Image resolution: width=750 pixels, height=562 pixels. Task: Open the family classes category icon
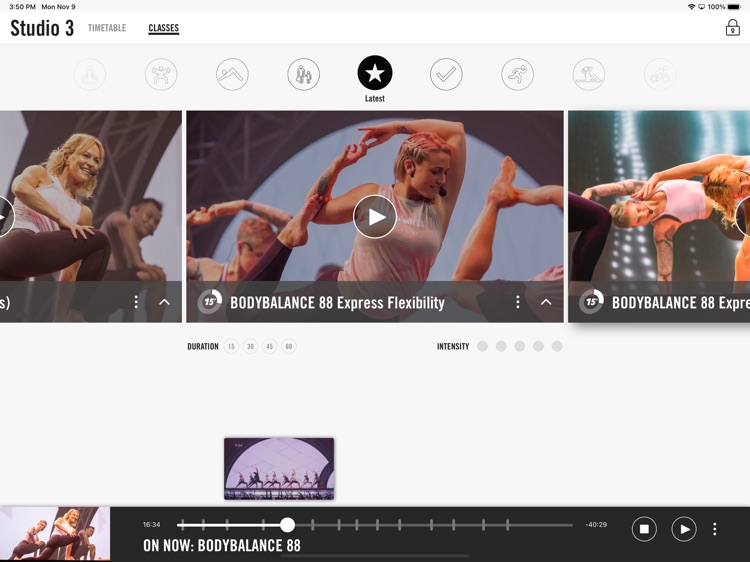tap(303, 74)
